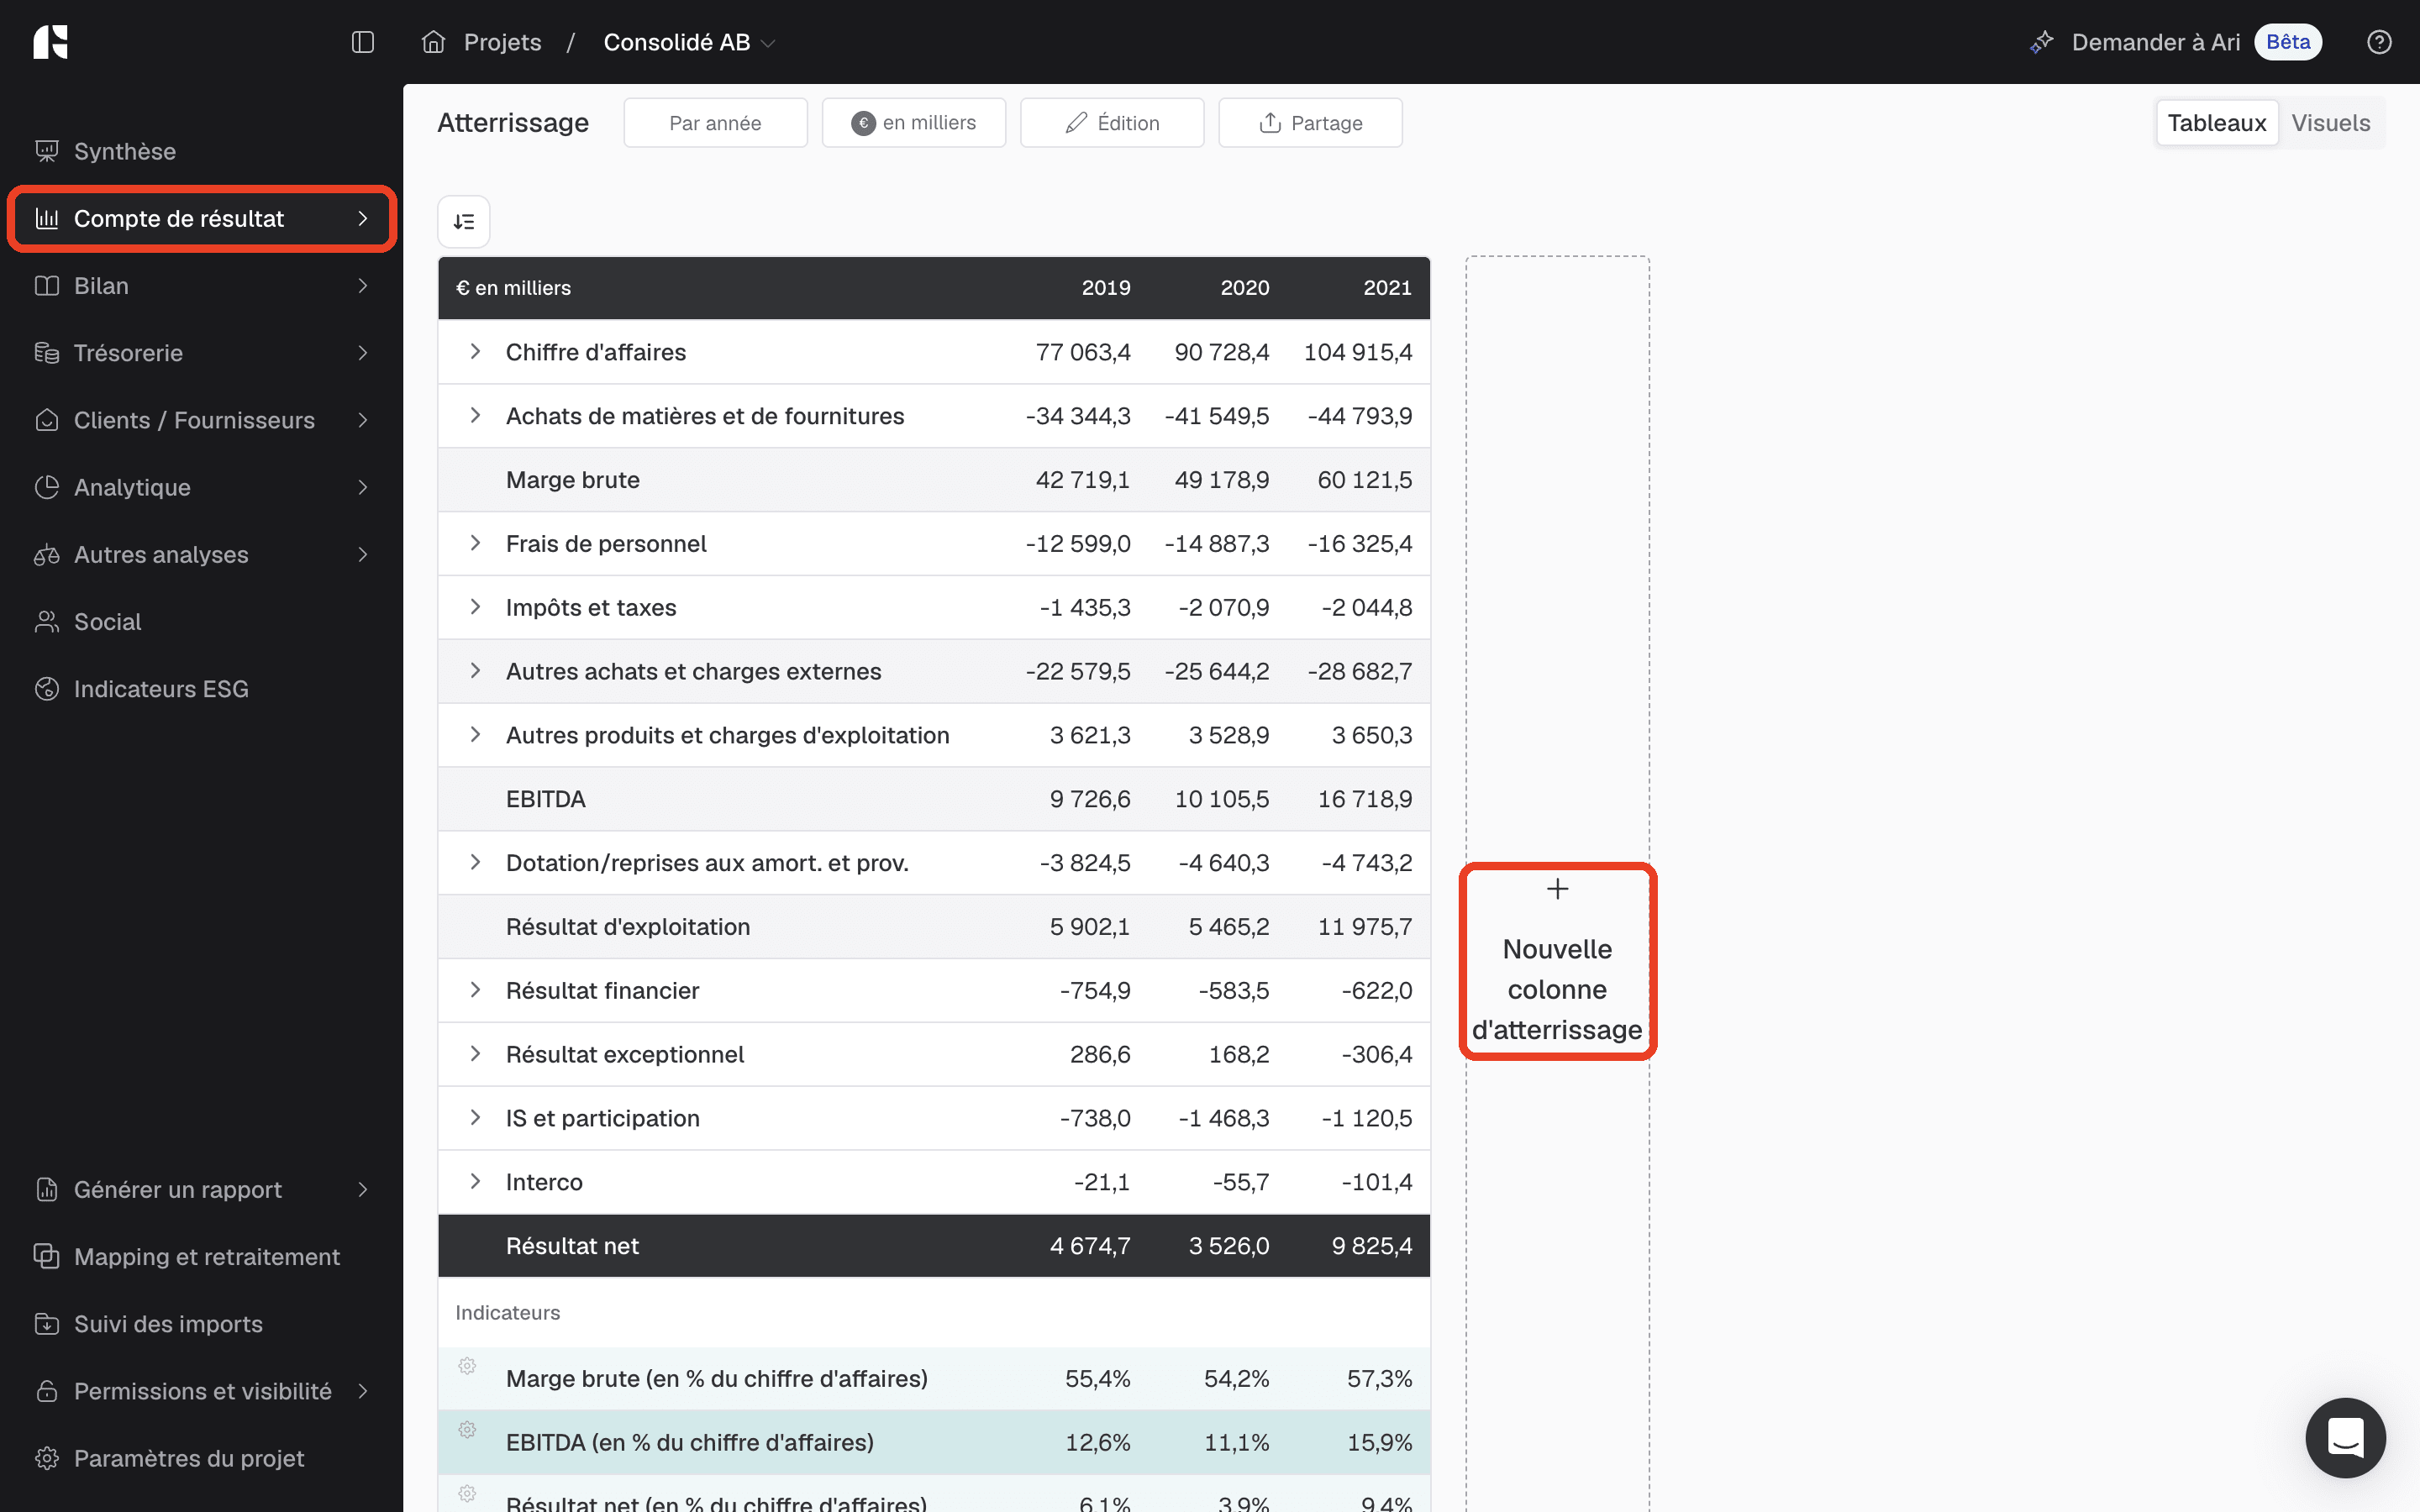Screen dimensions: 2420x1512
Task: Open the Analytique menu label
Action: tap(132, 487)
